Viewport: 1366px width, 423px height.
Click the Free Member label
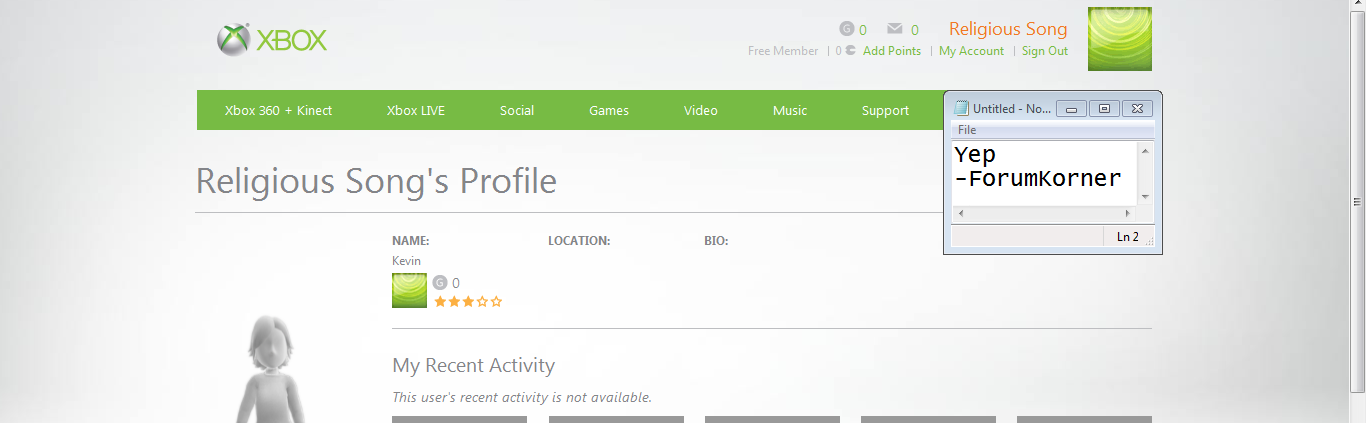pos(783,51)
